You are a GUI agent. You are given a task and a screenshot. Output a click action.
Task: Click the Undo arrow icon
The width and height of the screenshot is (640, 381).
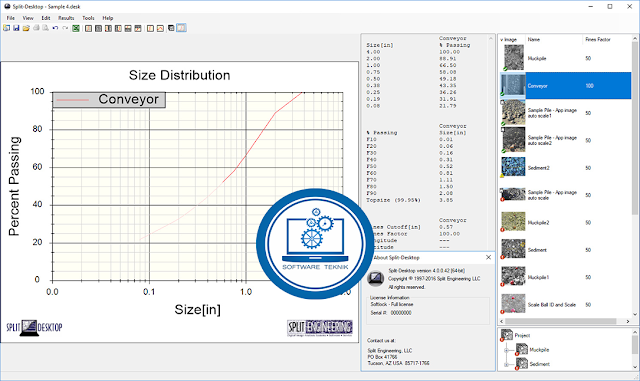pos(55,28)
